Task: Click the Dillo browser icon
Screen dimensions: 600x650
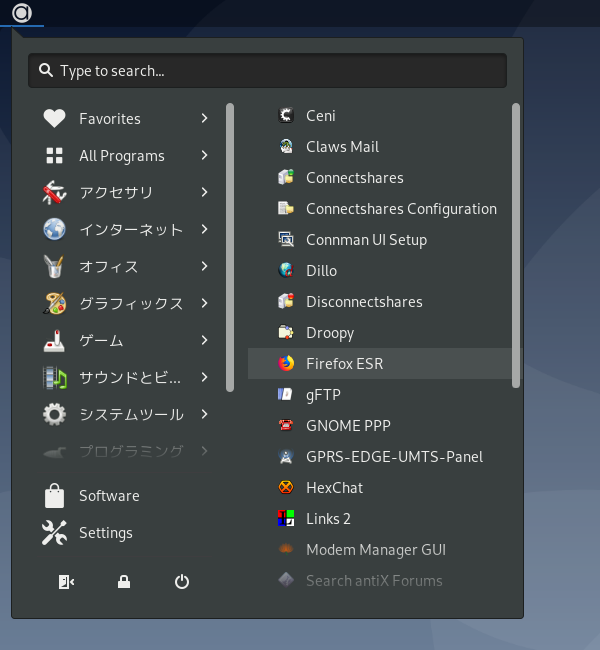Action: tap(286, 270)
